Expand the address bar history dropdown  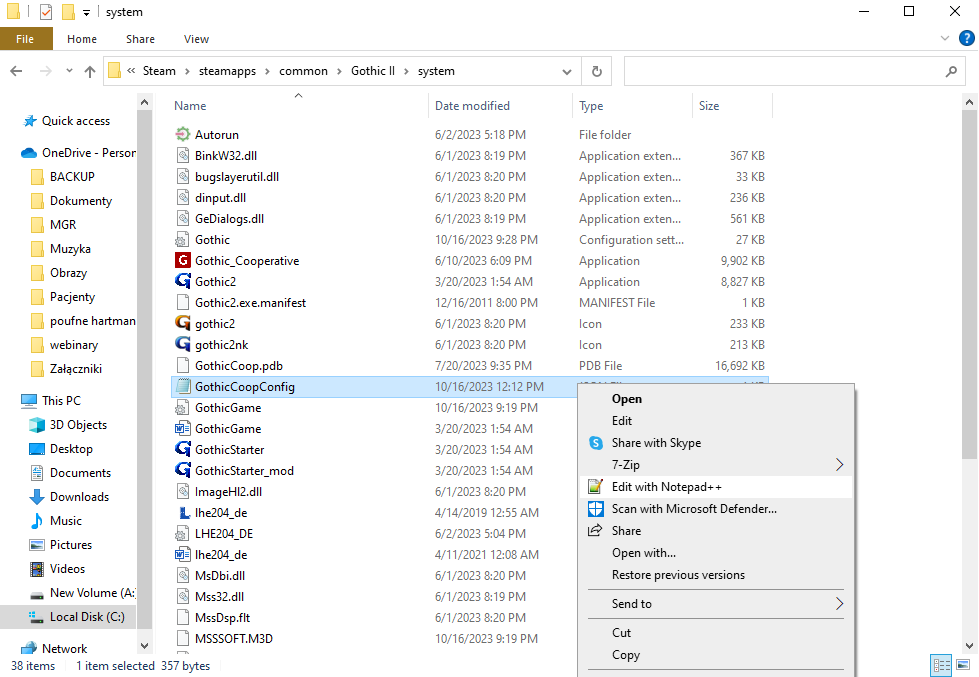point(566,71)
